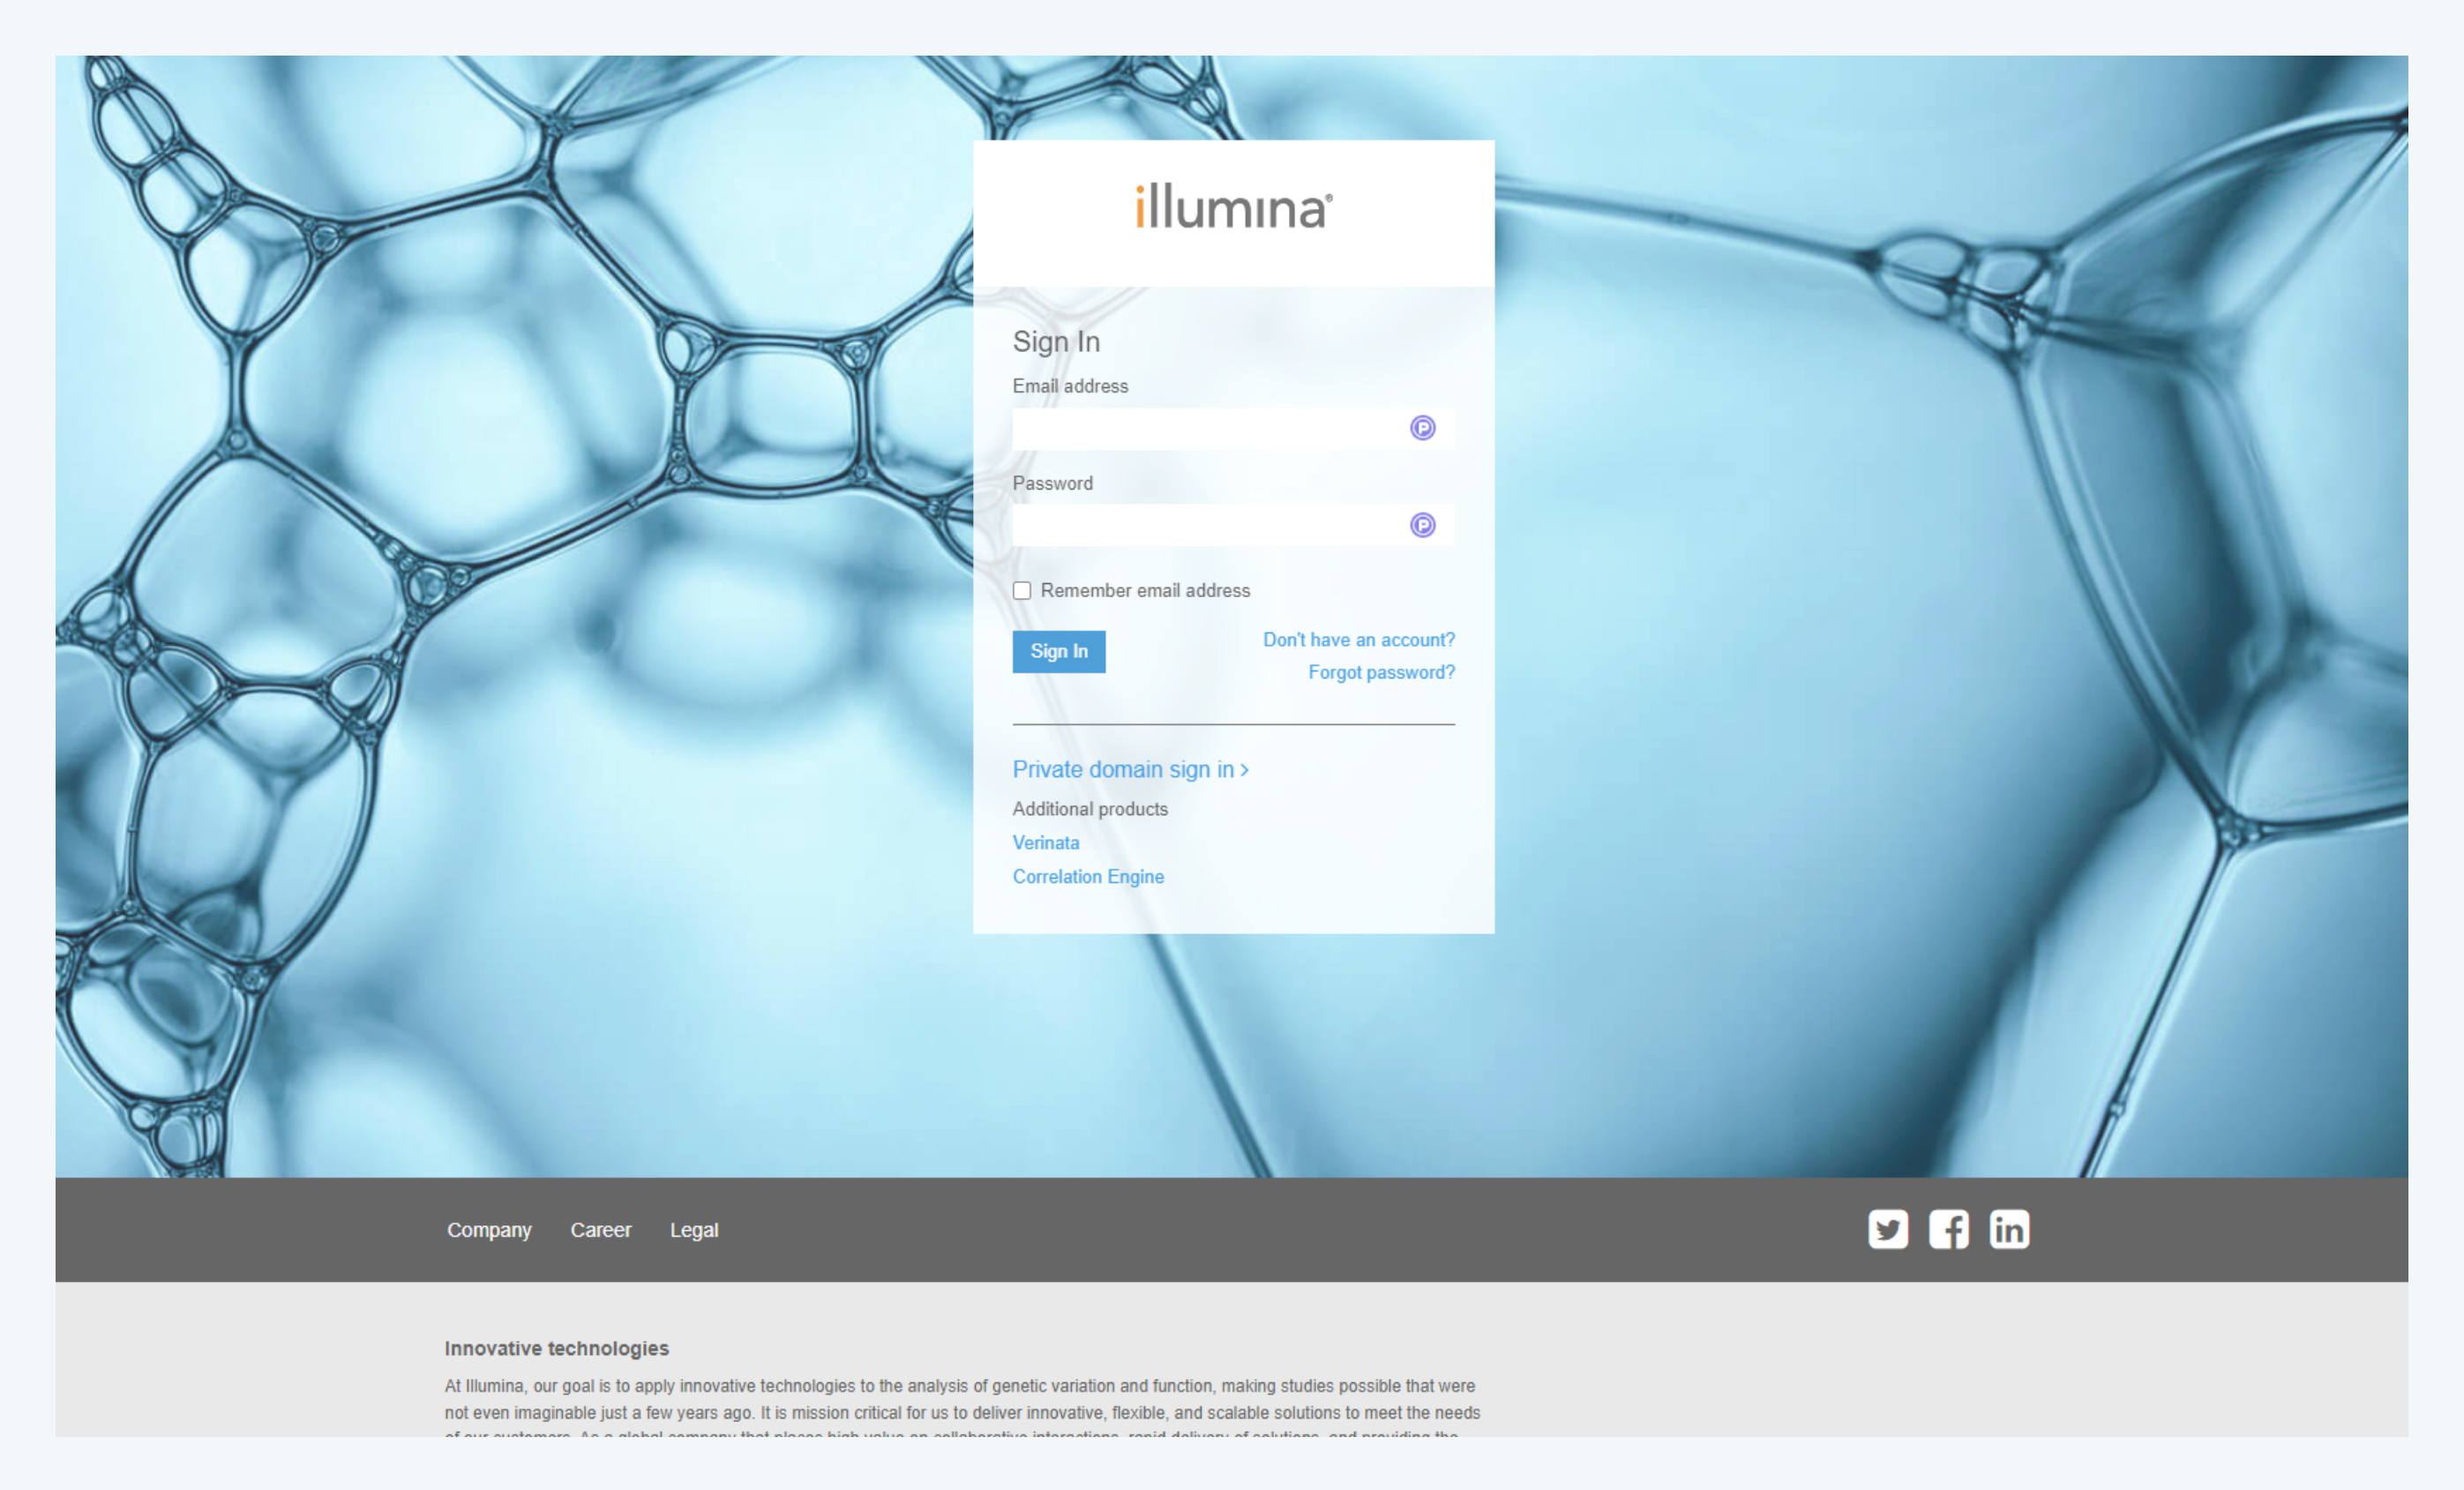Click the Twitter icon in footer

coord(1888,1229)
